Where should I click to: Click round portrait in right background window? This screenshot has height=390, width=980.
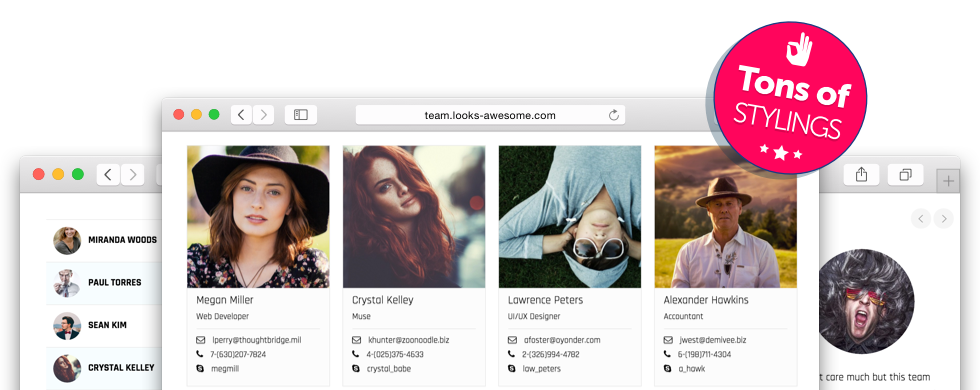click(x=866, y=301)
